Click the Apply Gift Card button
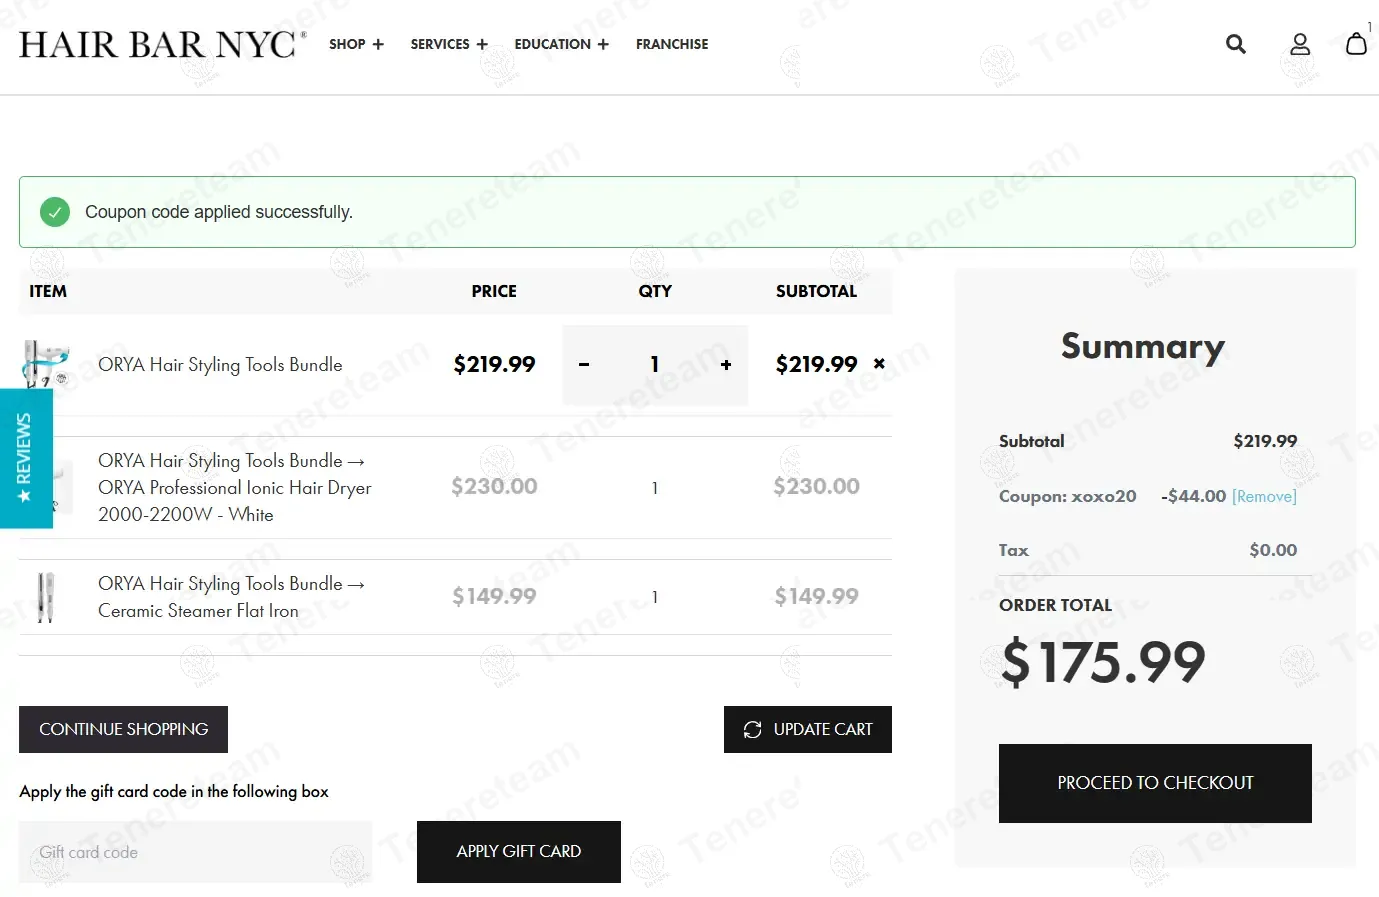This screenshot has height=897, width=1379. click(x=519, y=852)
